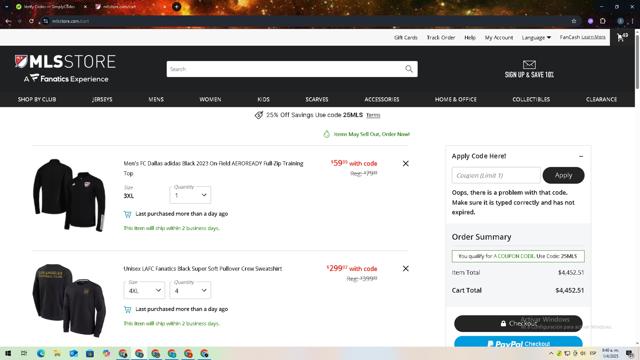The width and height of the screenshot is (640, 360).
Task: Bookmark page with the star icon
Action: click(574, 21)
